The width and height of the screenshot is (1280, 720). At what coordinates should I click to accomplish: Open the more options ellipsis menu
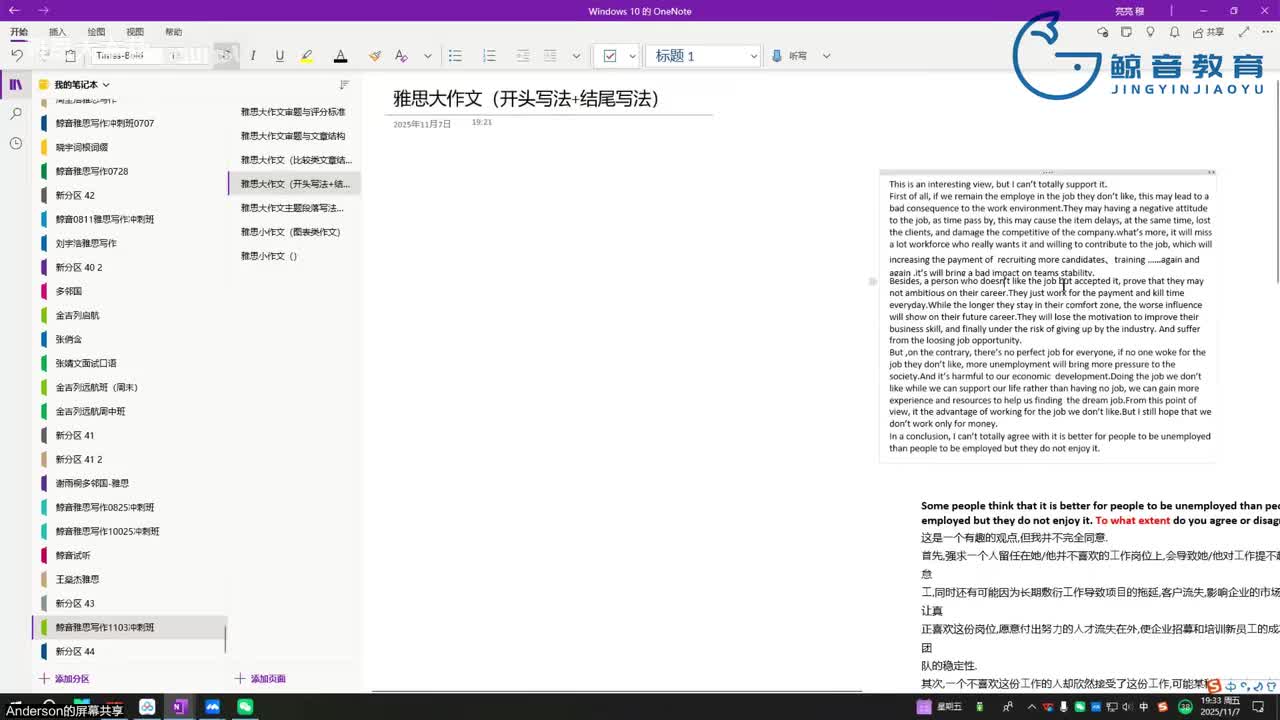click(x=1267, y=32)
